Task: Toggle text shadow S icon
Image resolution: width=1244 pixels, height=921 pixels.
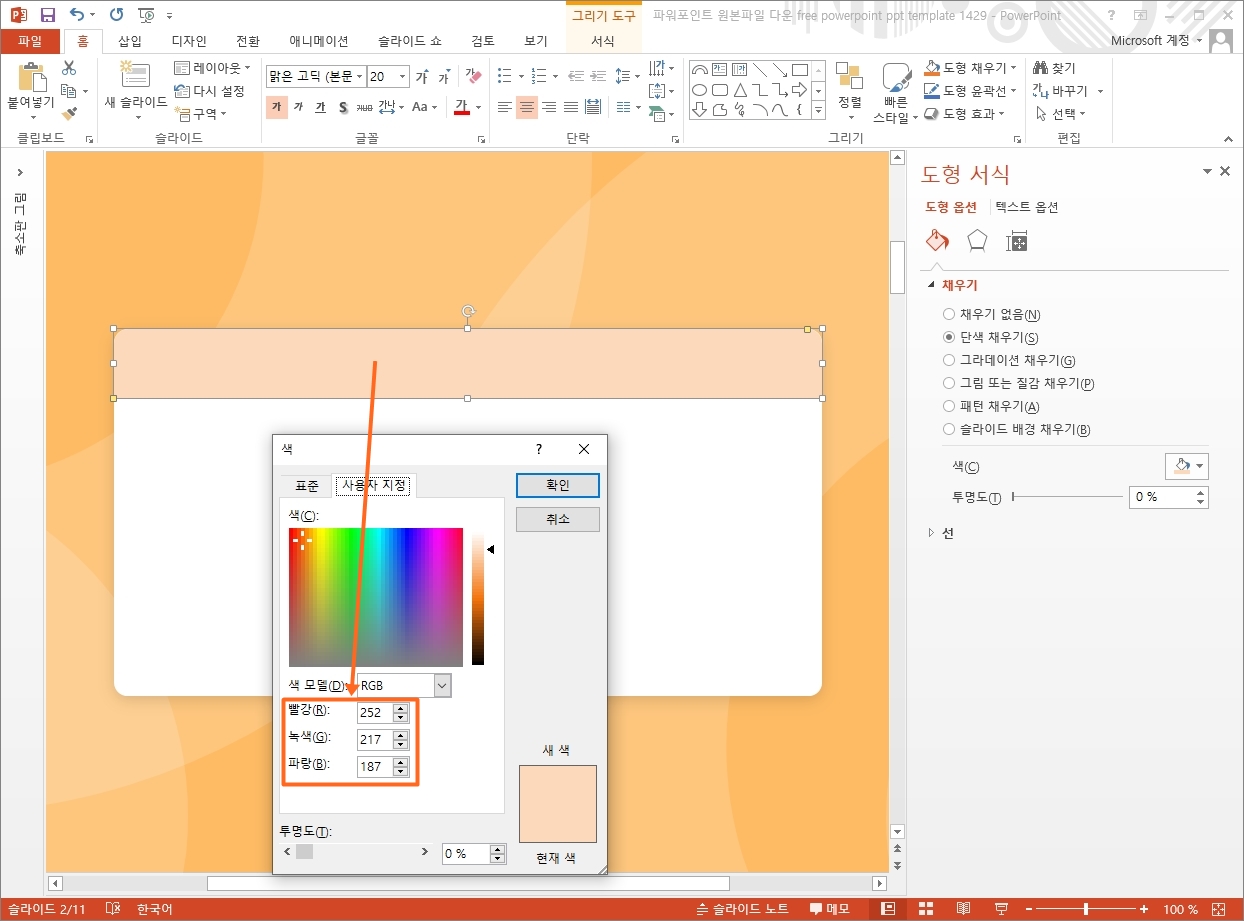Action: (342, 107)
